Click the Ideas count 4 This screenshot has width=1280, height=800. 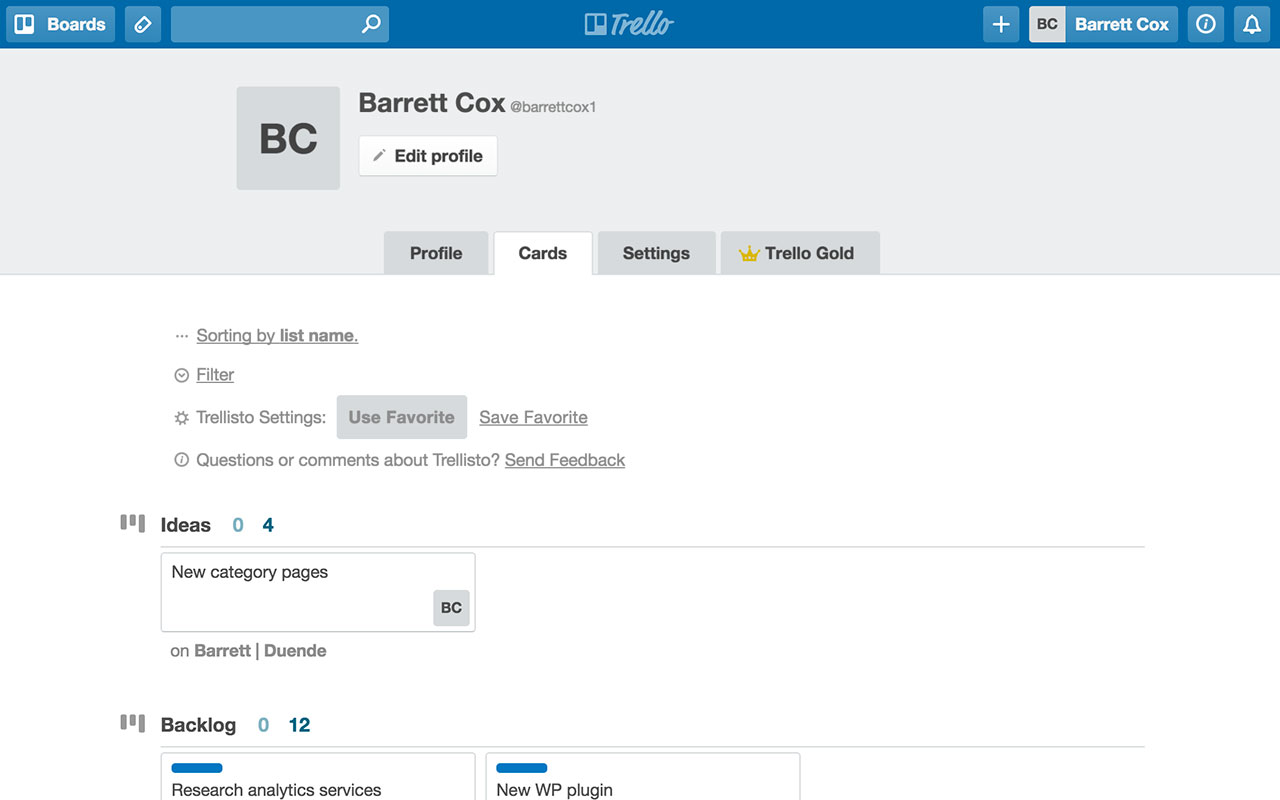[x=268, y=525]
